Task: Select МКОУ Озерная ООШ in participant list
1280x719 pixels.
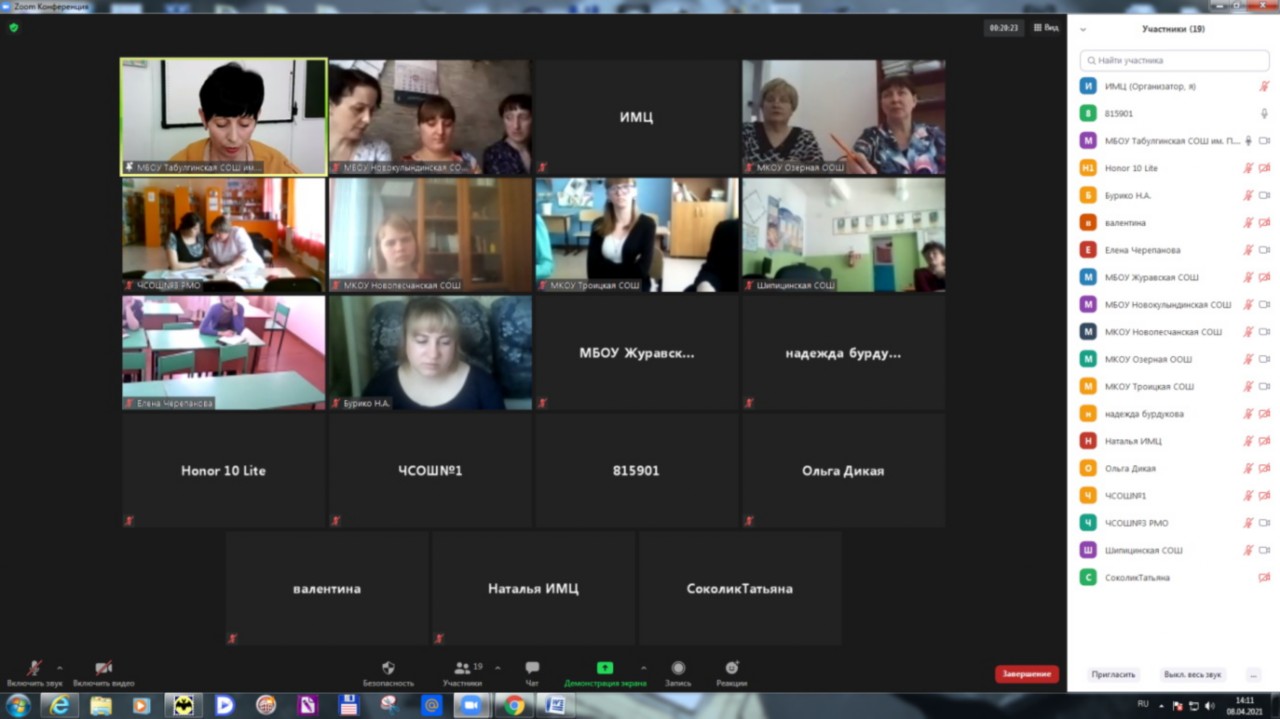Action: (x=1174, y=359)
